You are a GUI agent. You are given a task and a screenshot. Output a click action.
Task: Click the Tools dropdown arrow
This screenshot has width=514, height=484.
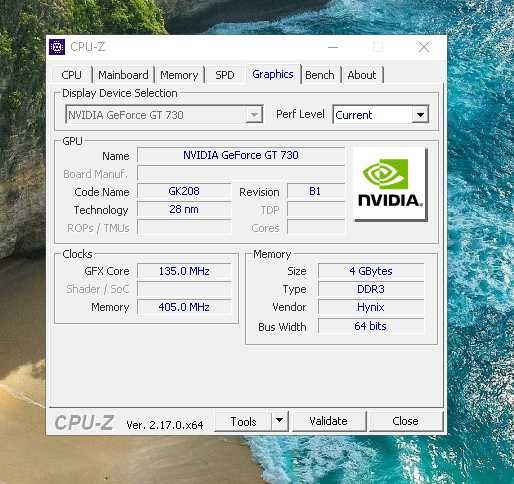click(280, 421)
